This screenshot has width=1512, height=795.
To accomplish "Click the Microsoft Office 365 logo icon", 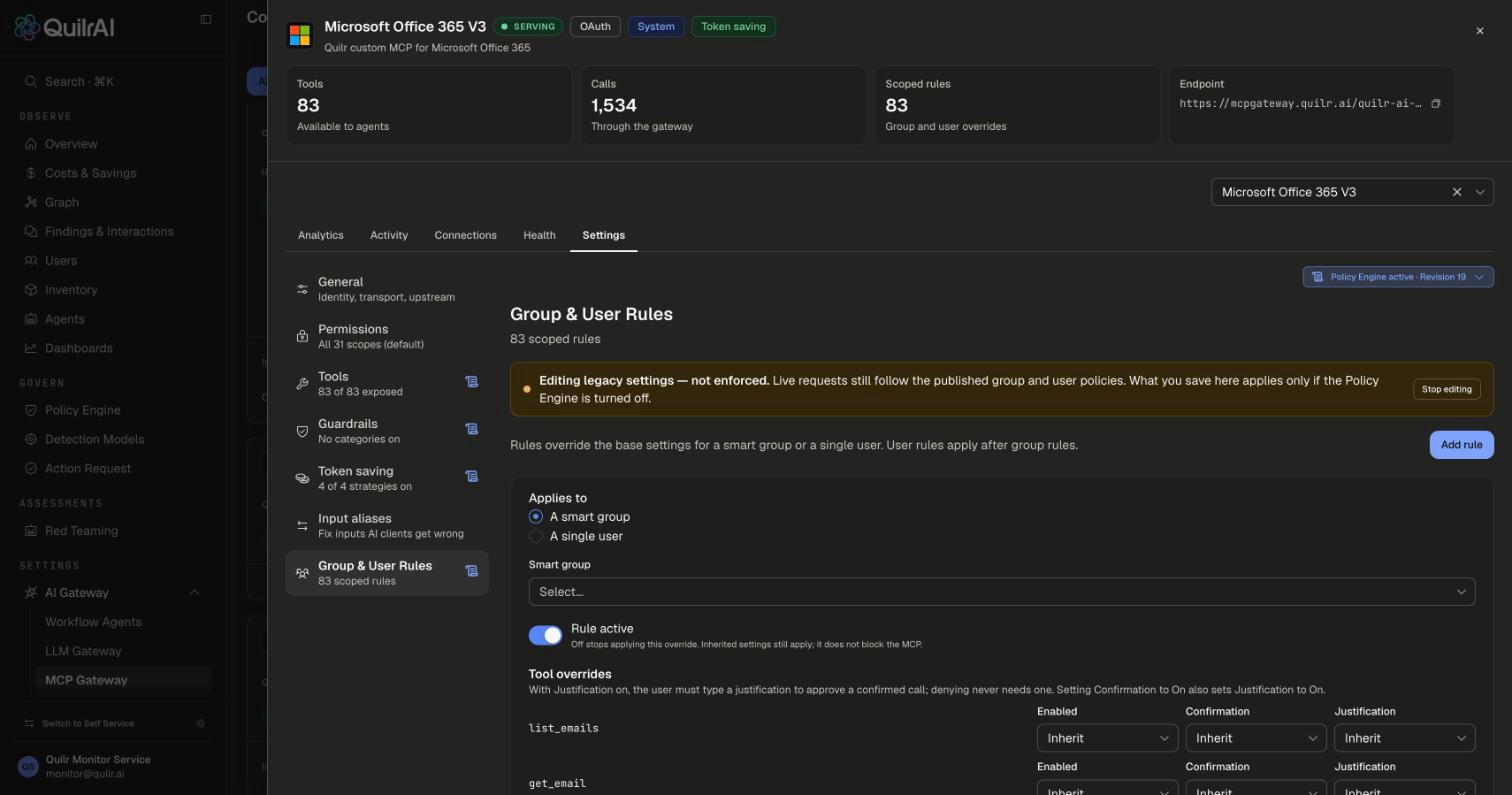I will [x=299, y=35].
